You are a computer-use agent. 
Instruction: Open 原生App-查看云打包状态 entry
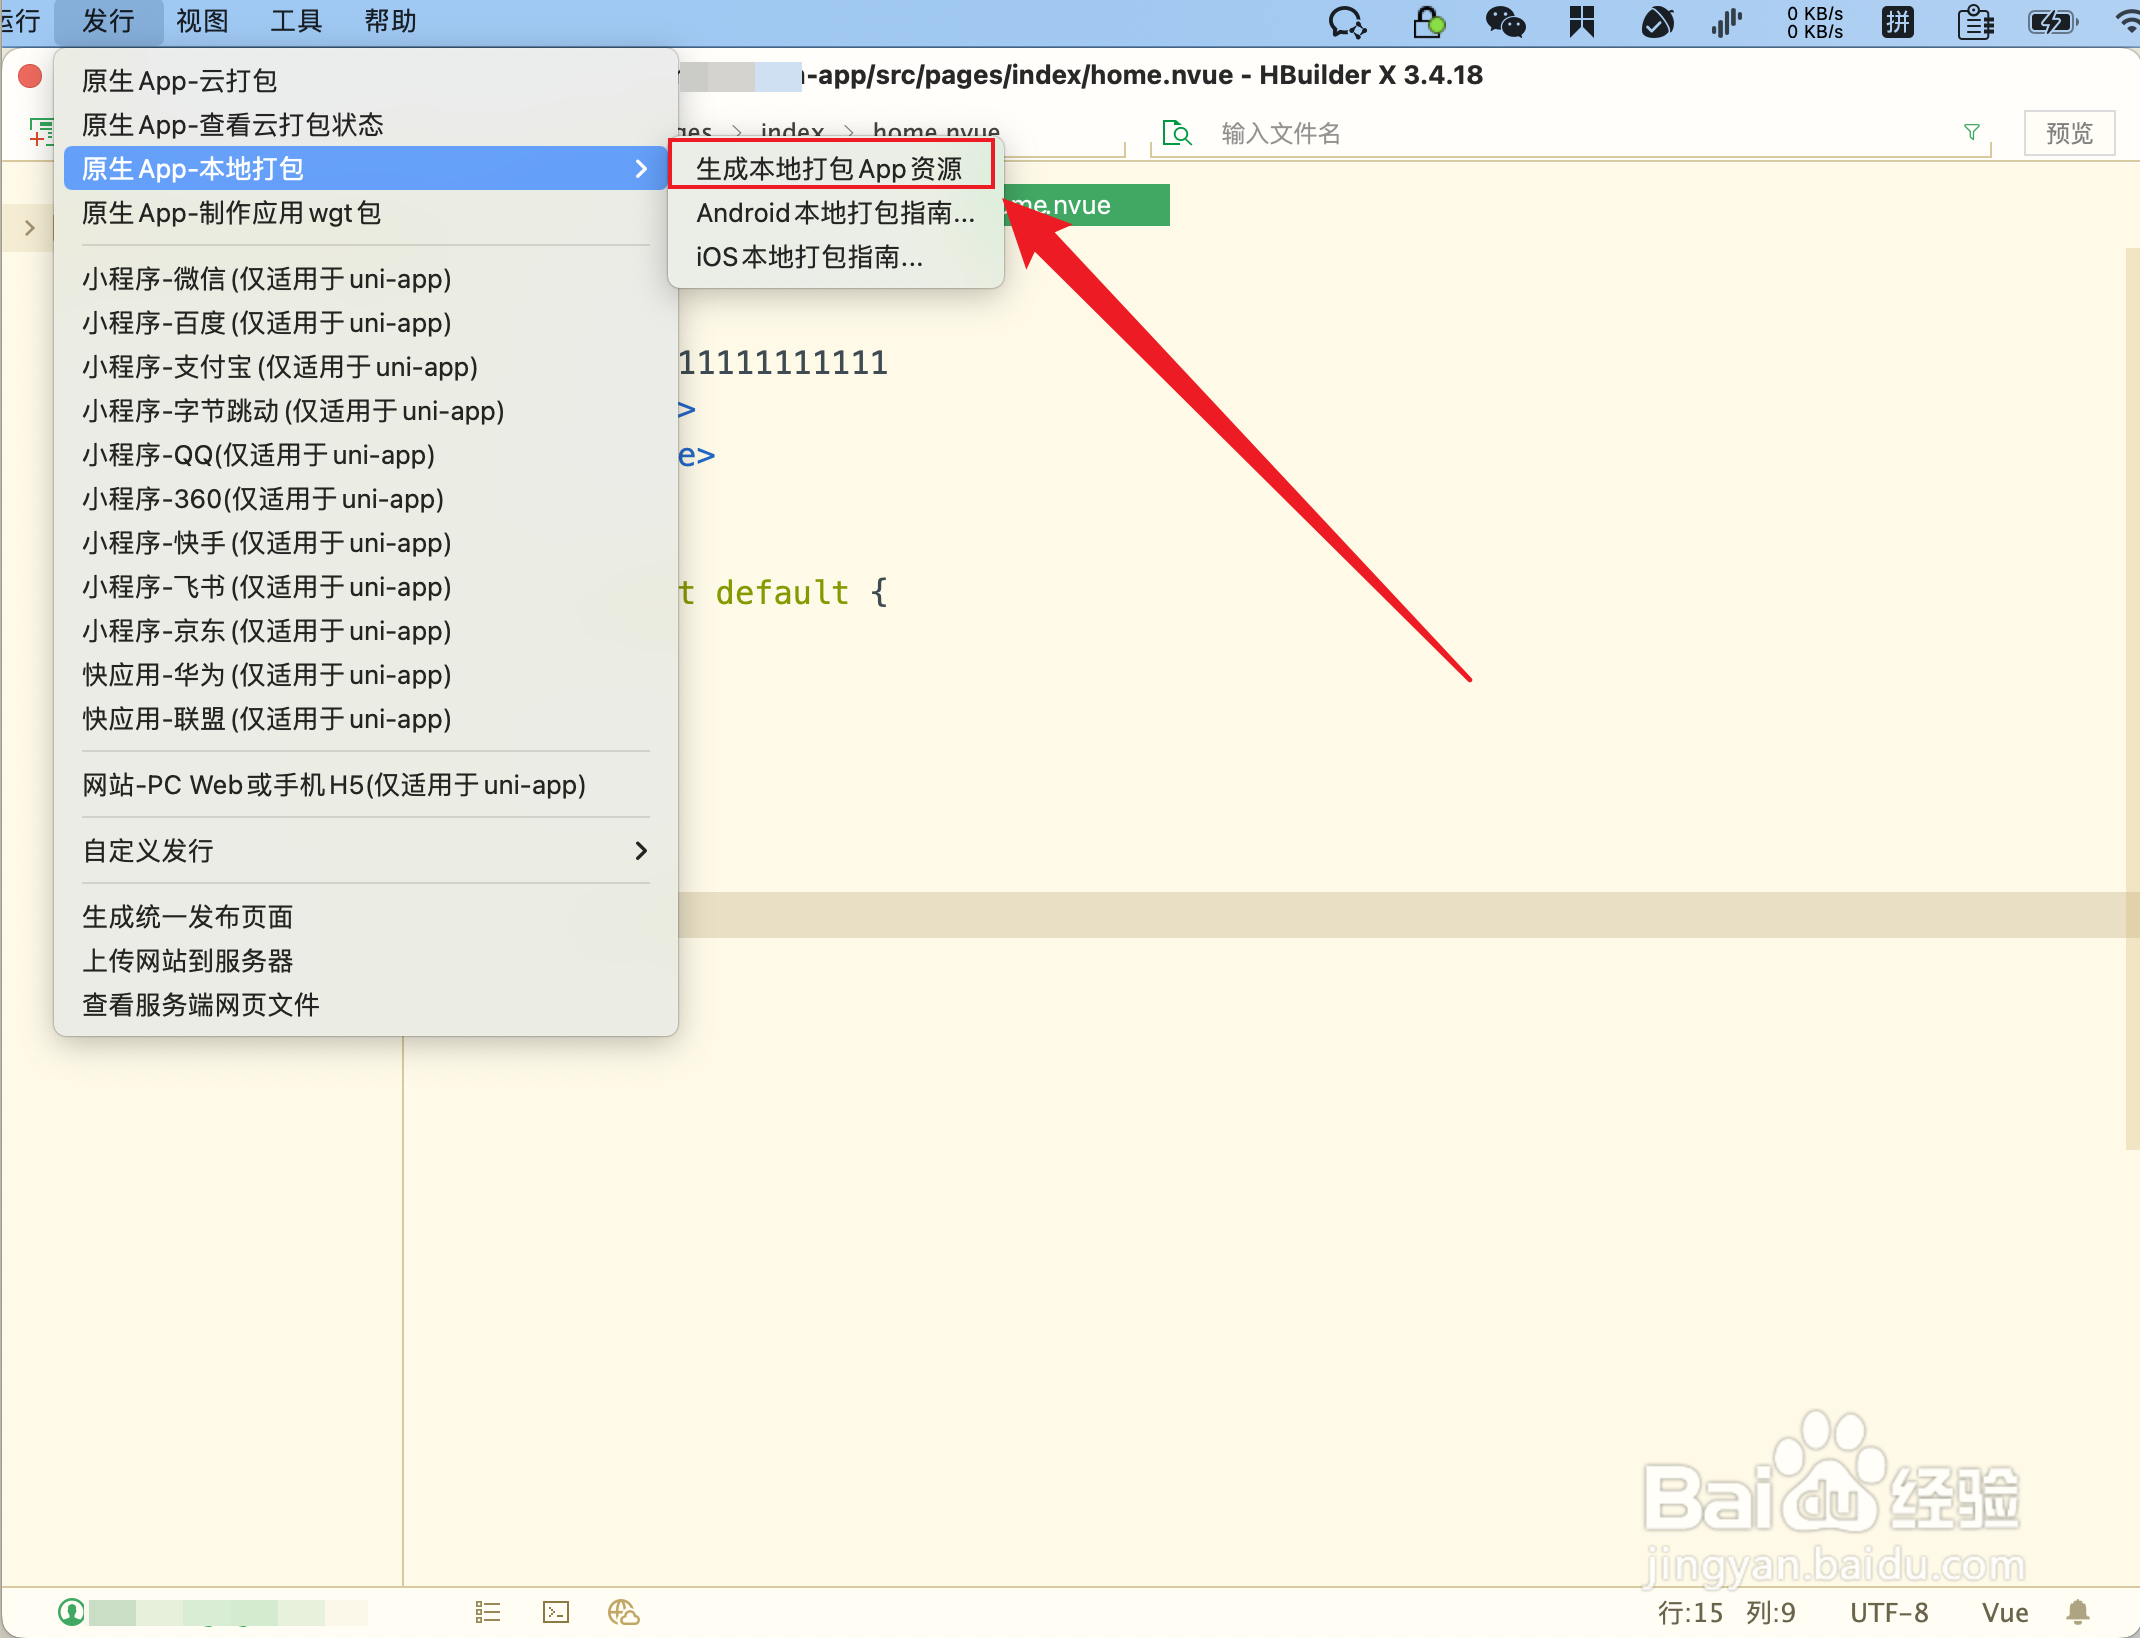366,124
